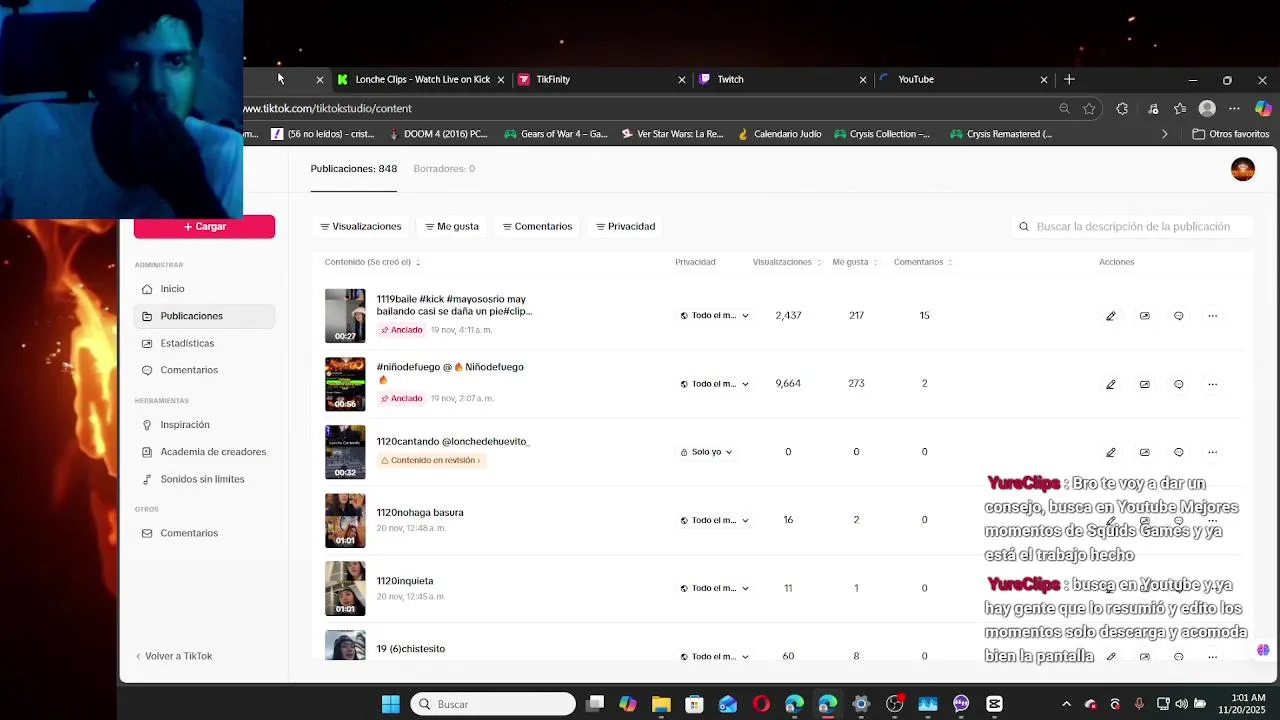Image resolution: width=1280 pixels, height=720 pixels.
Task: Open comments bubble icon for 1120cantando post
Action: click(1178, 452)
